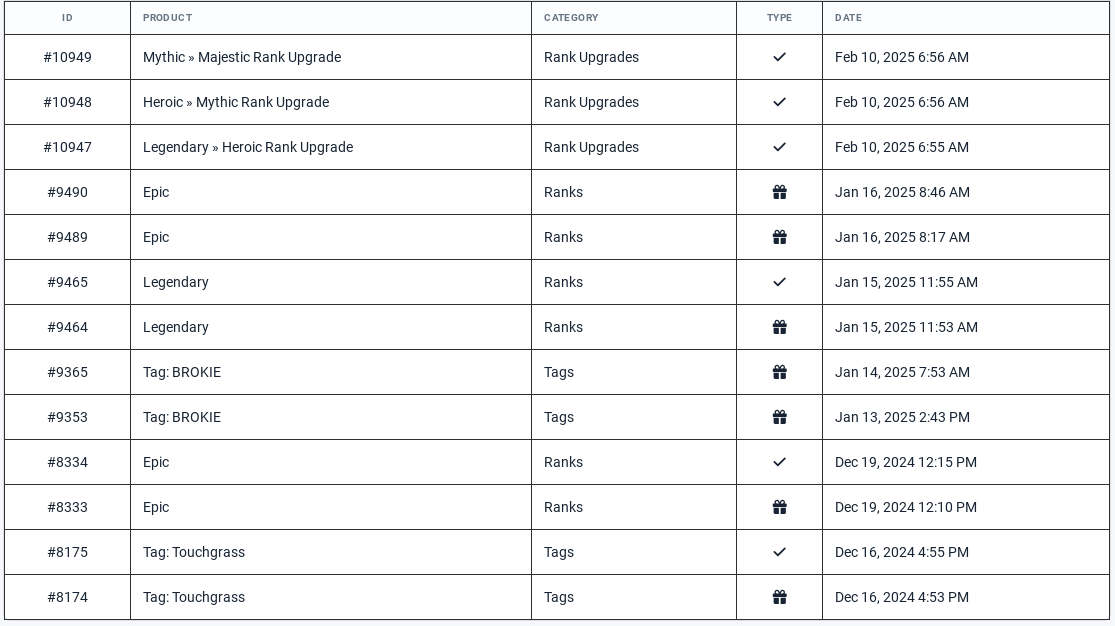Select the Jan 13, 2025 2:43 PM date
The height and width of the screenshot is (626, 1115).
[x=902, y=417]
